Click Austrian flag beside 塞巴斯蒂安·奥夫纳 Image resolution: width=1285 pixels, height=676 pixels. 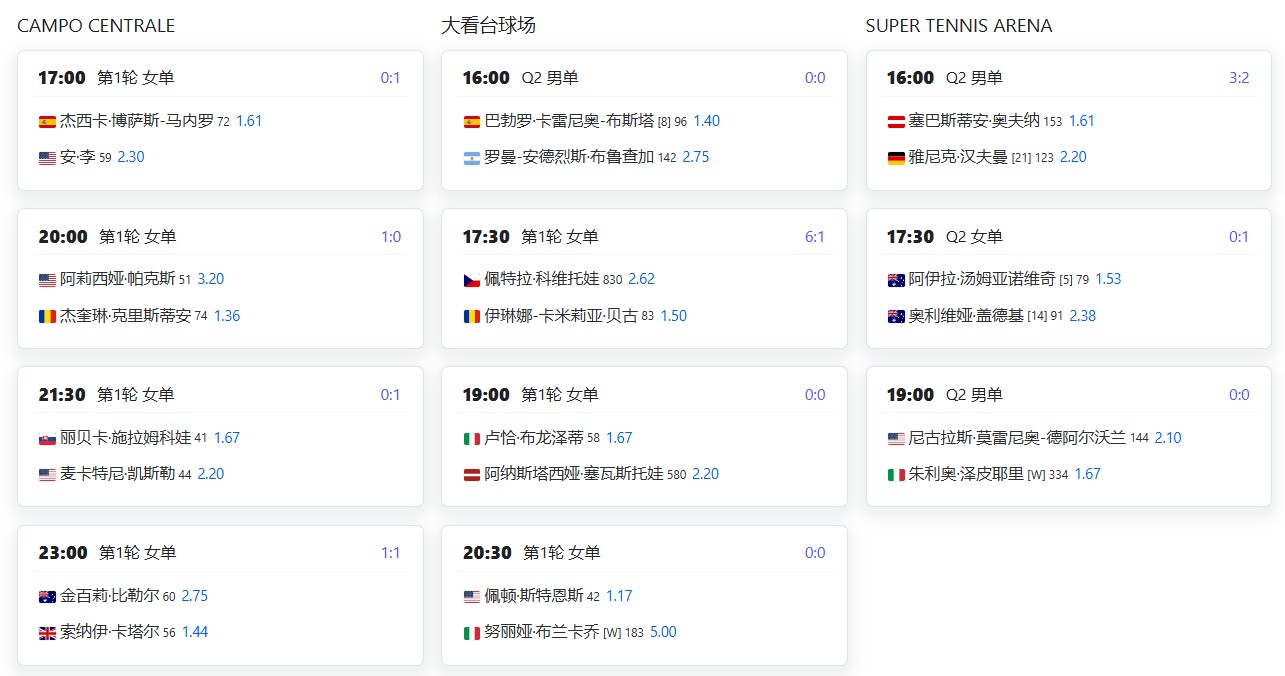(x=896, y=122)
